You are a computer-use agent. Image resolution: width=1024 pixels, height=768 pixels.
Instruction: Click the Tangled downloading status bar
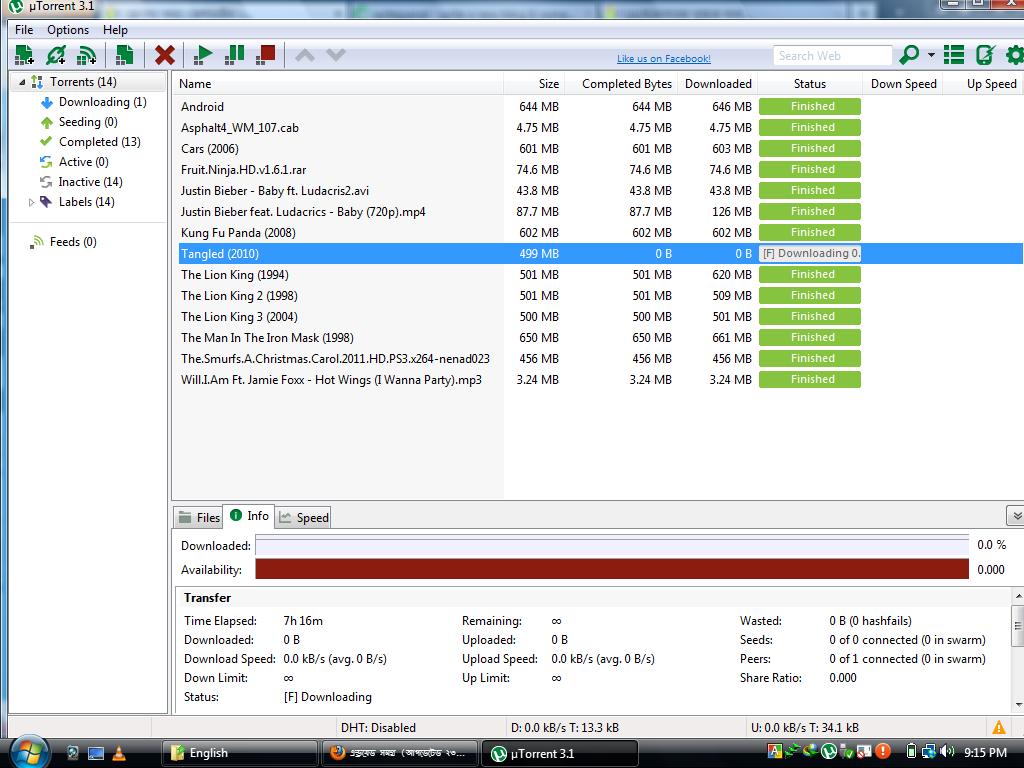(810, 253)
